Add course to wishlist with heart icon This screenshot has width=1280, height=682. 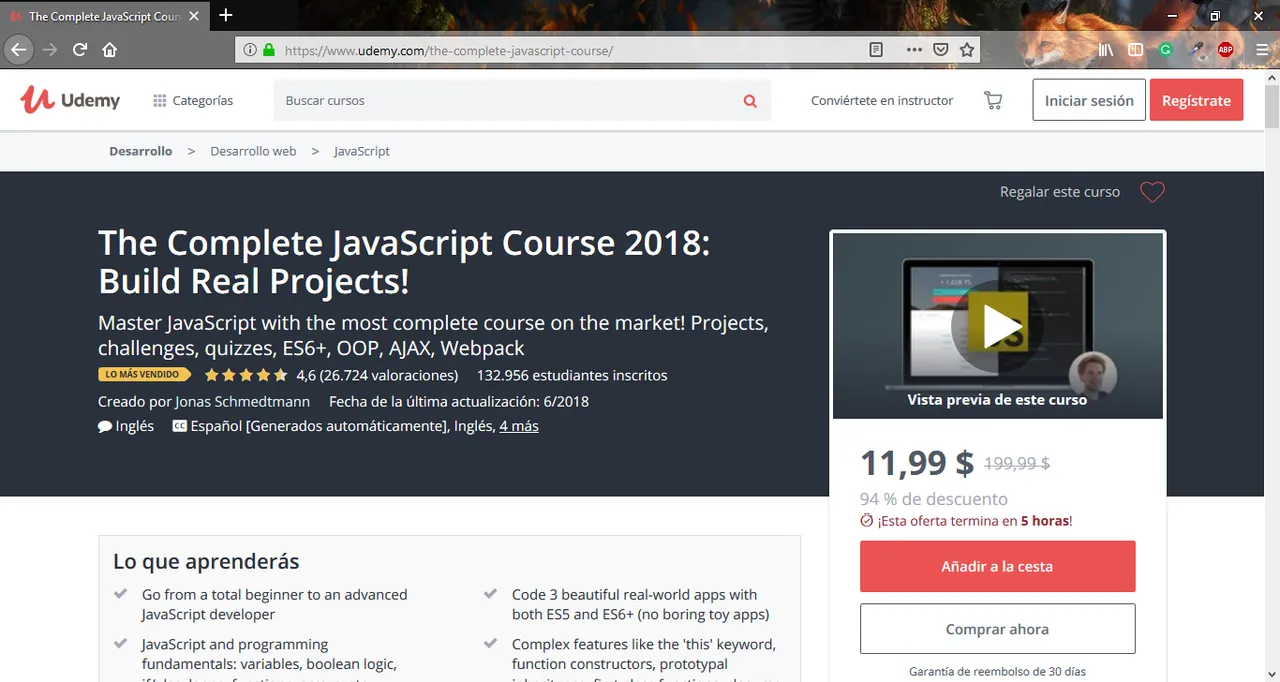(x=1152, y=192)
